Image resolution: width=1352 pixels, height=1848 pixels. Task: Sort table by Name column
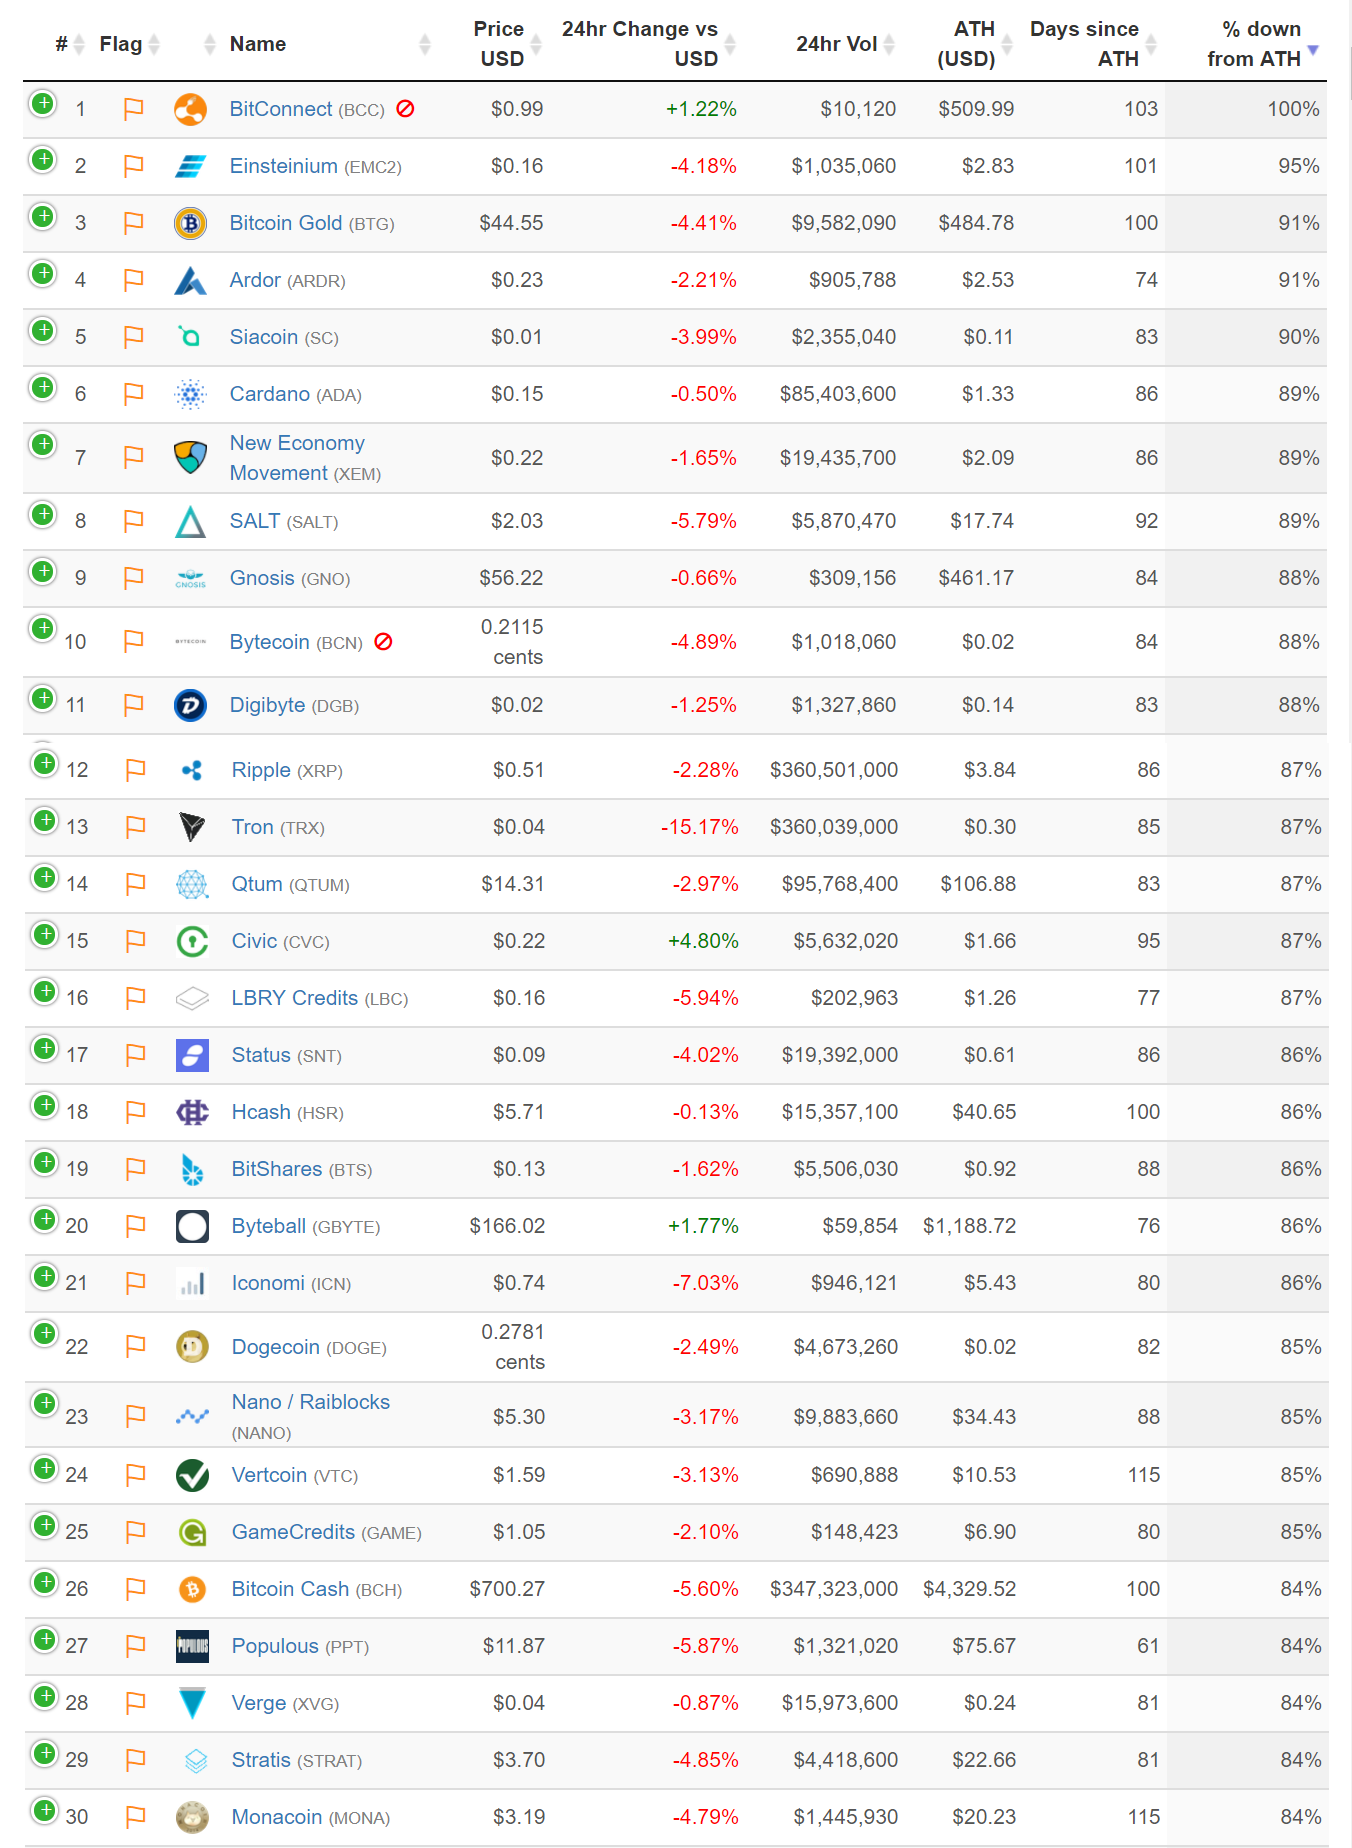coord(258,44)
